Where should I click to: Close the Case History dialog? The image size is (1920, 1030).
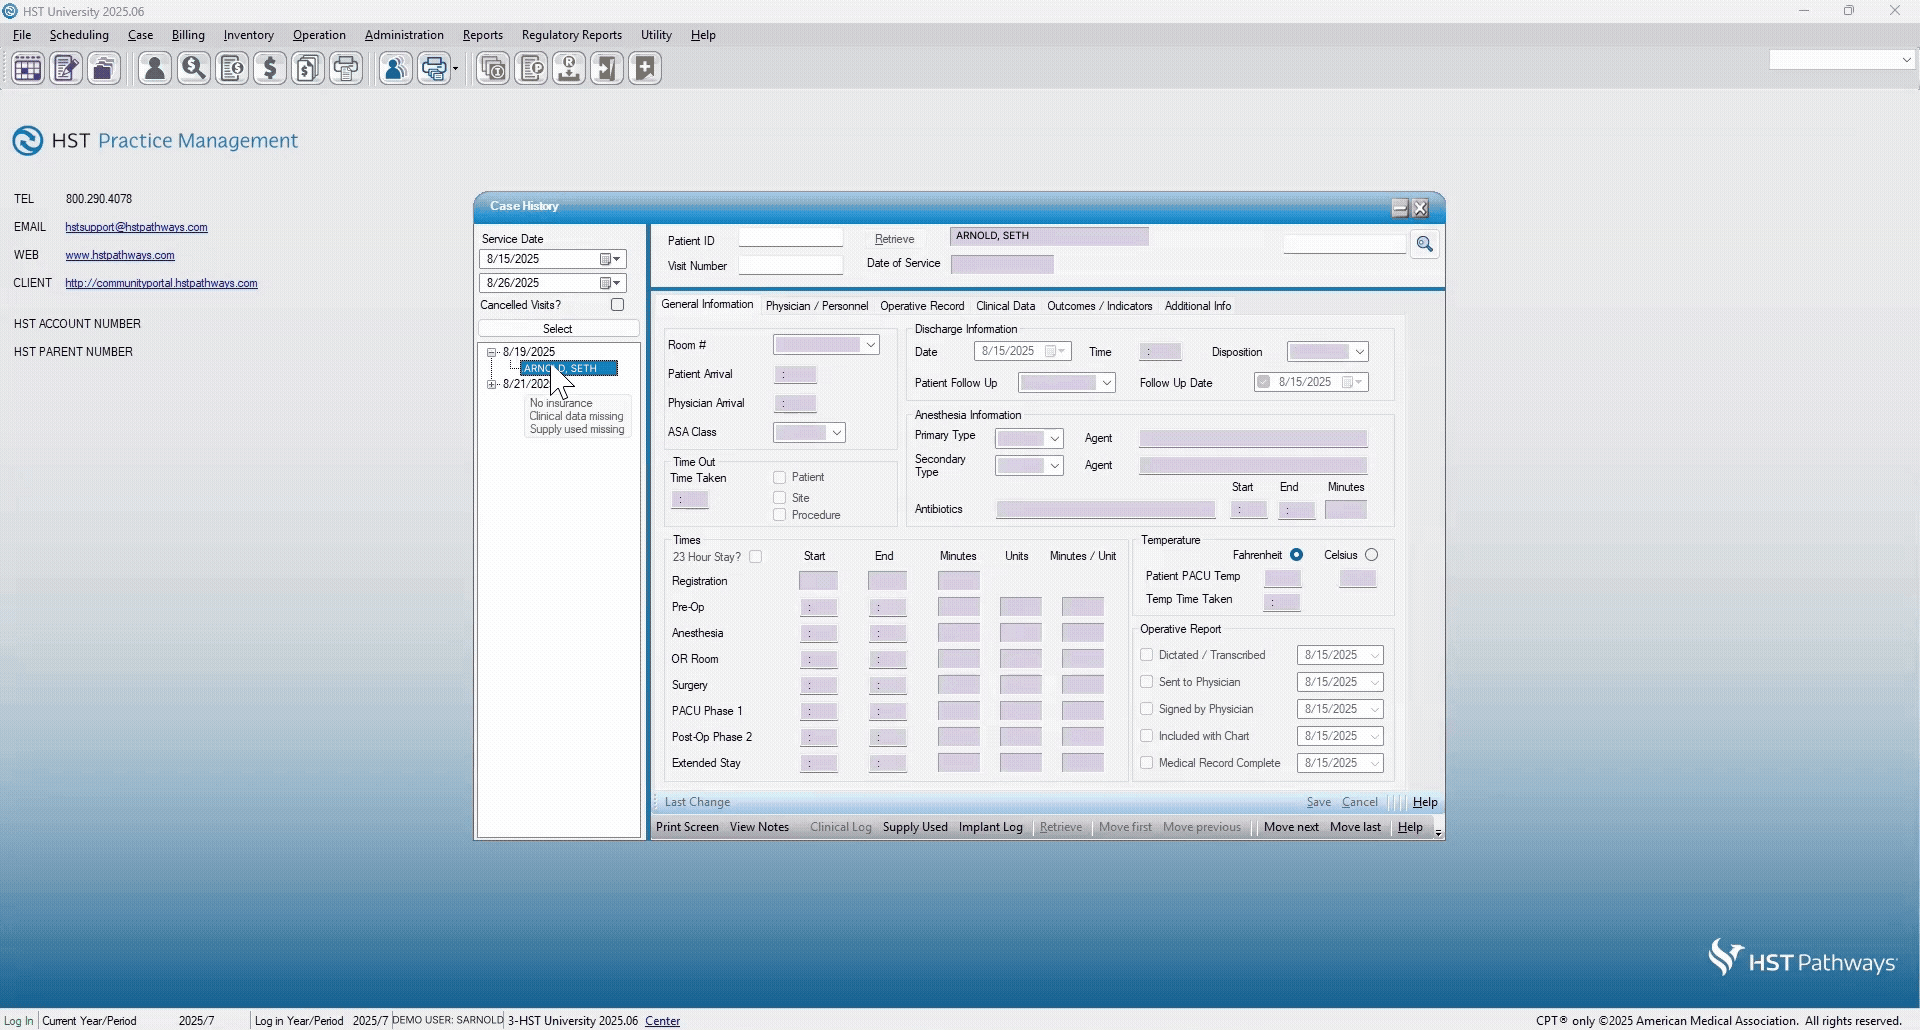[x=1421, y=208]
